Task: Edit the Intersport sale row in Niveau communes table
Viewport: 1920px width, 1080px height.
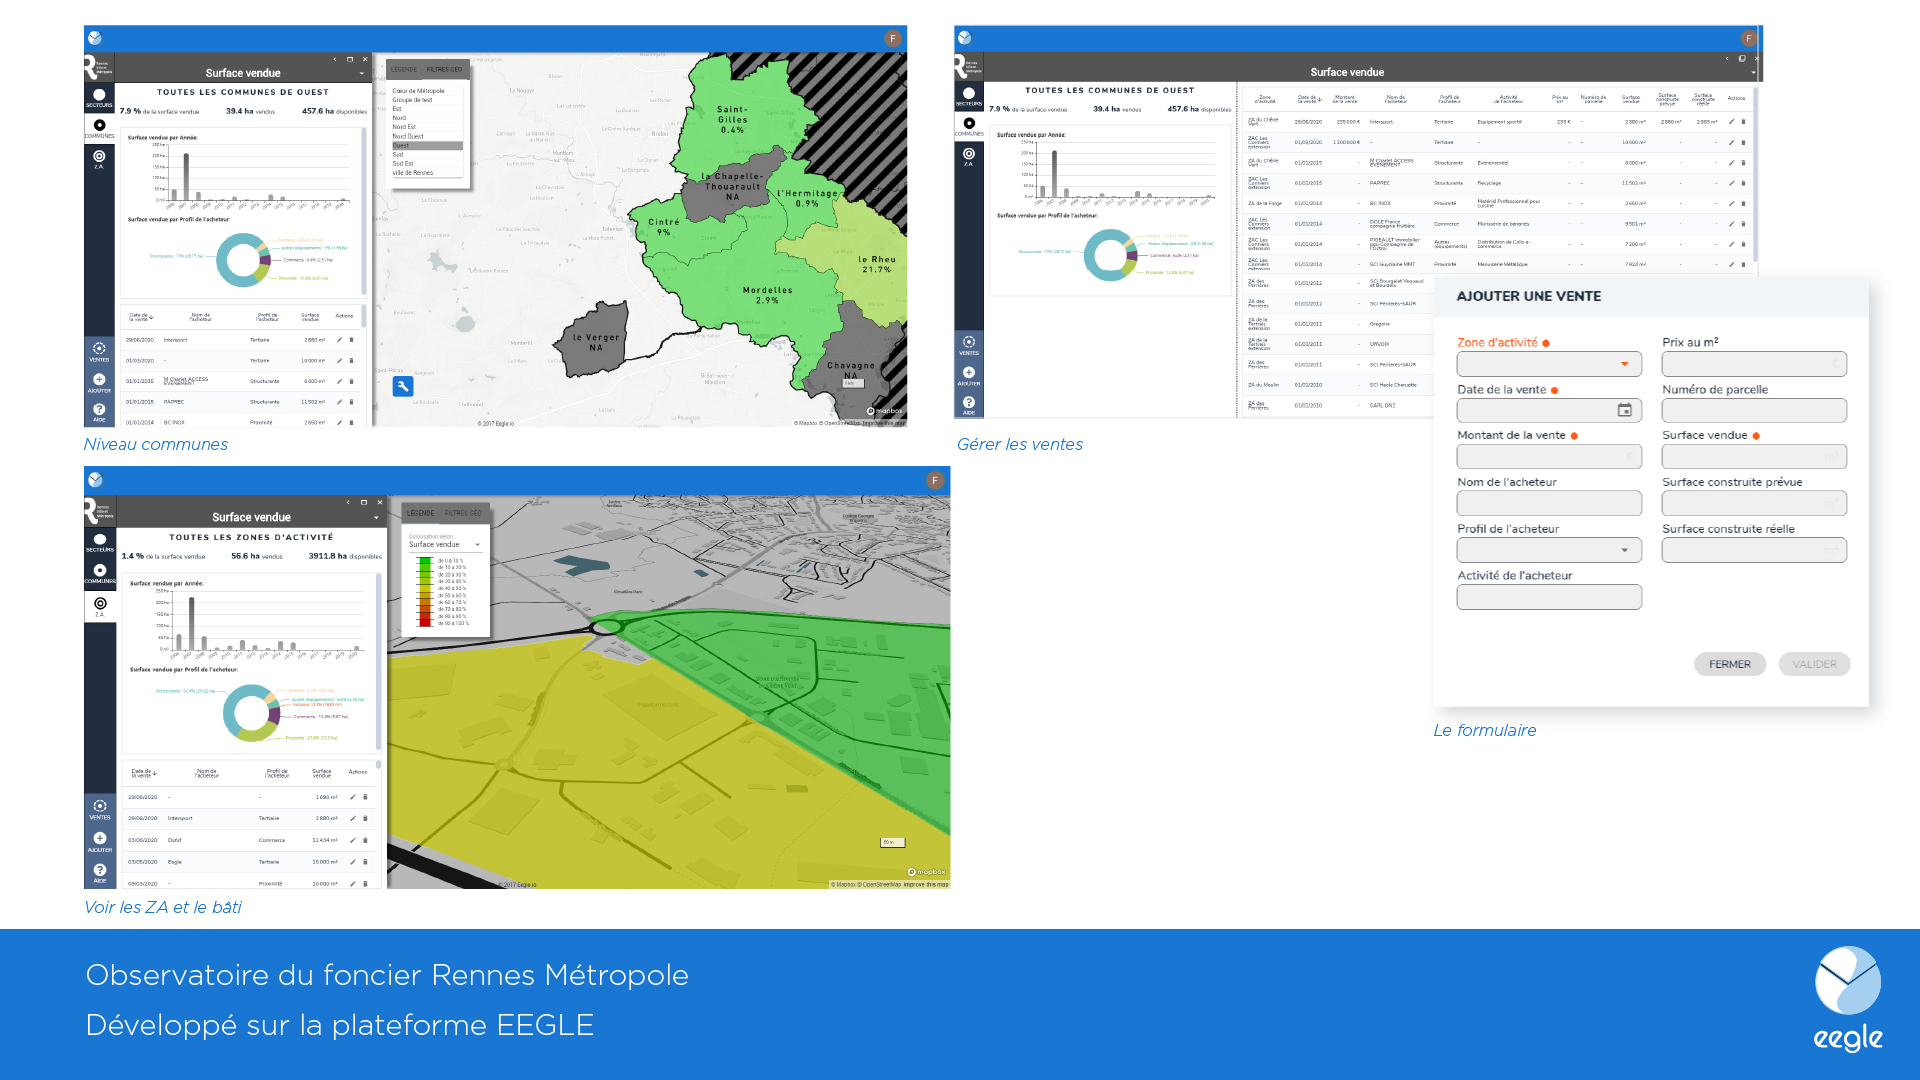Action: (x=340, y=340)
